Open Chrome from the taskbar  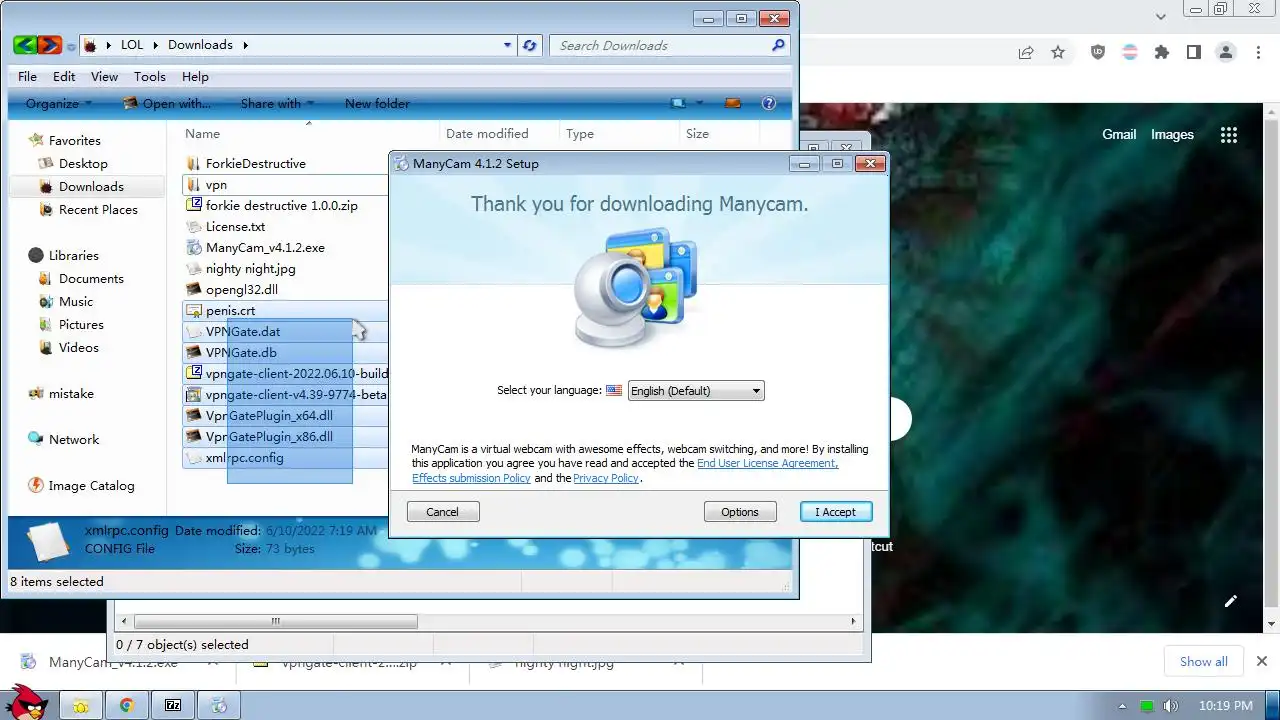pyautogui.click(x=127, y=705)
